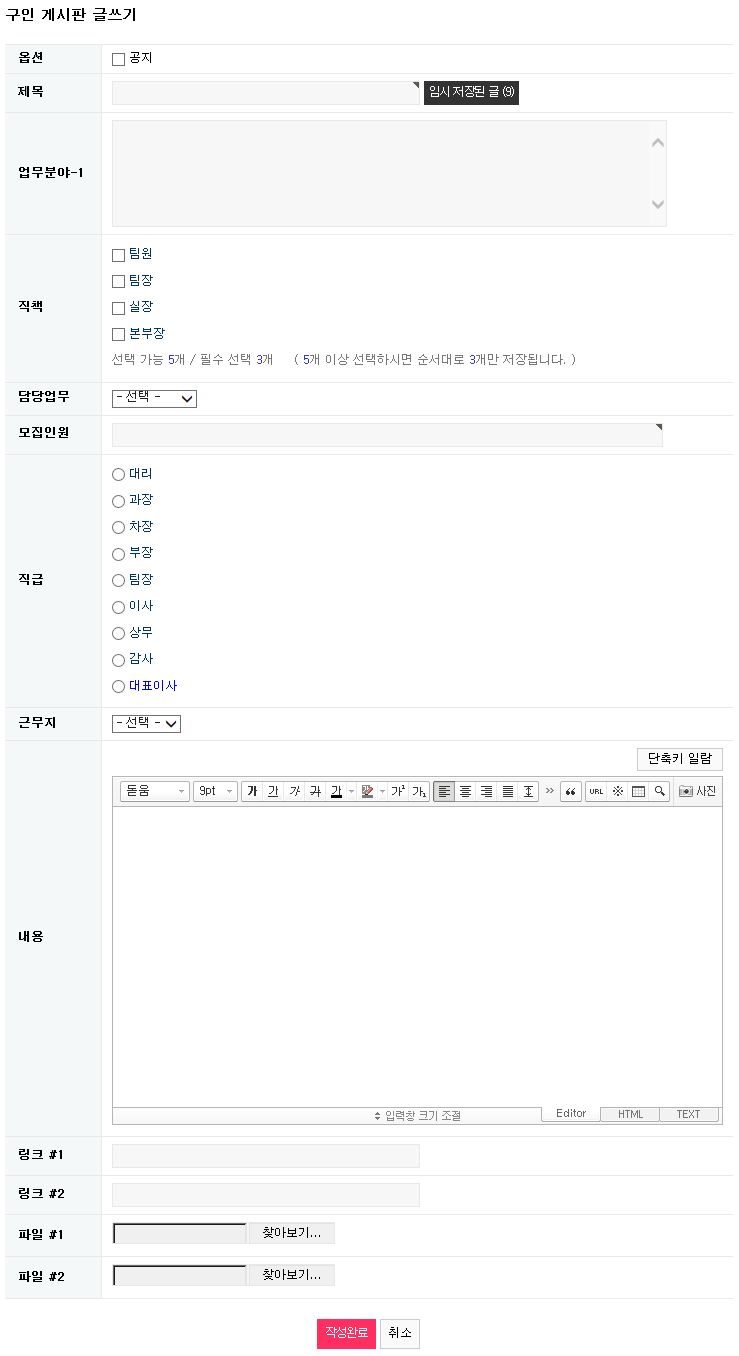
Task: Insert a blockquote using quote icon
Action: pyautogui.click(x=571, y=791)
